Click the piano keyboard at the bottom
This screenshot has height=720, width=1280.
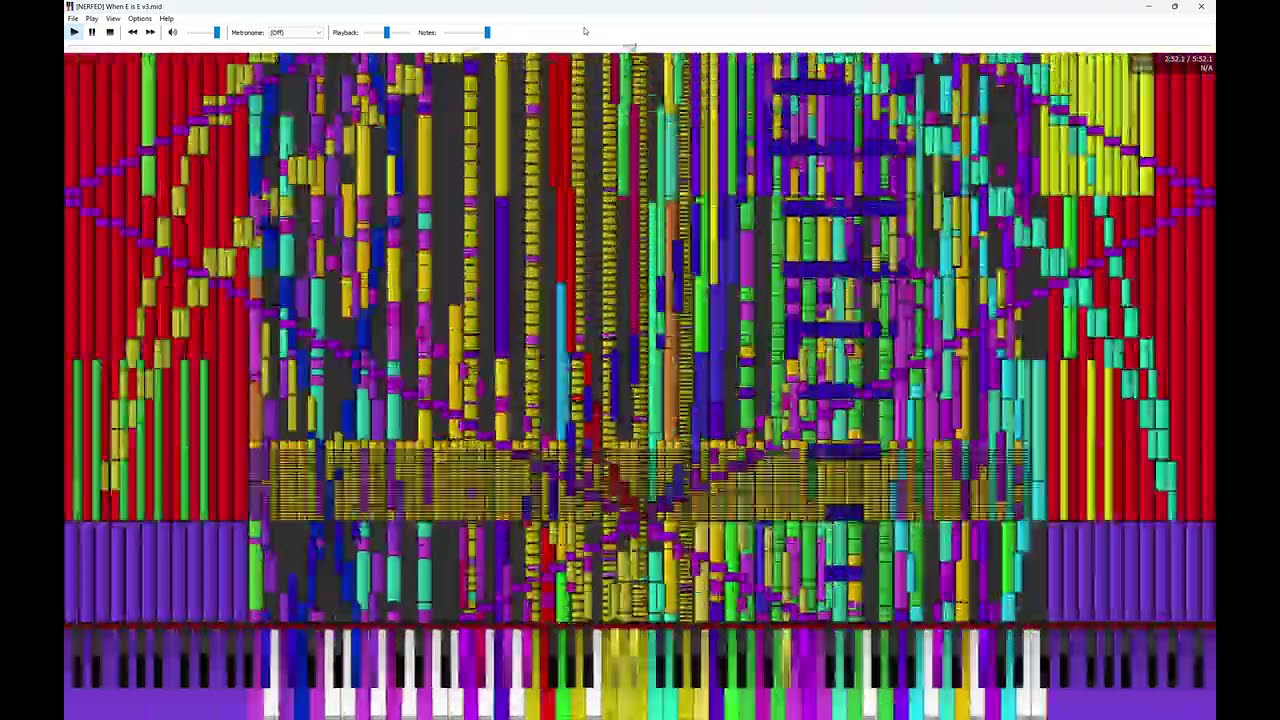click(640, 674)
